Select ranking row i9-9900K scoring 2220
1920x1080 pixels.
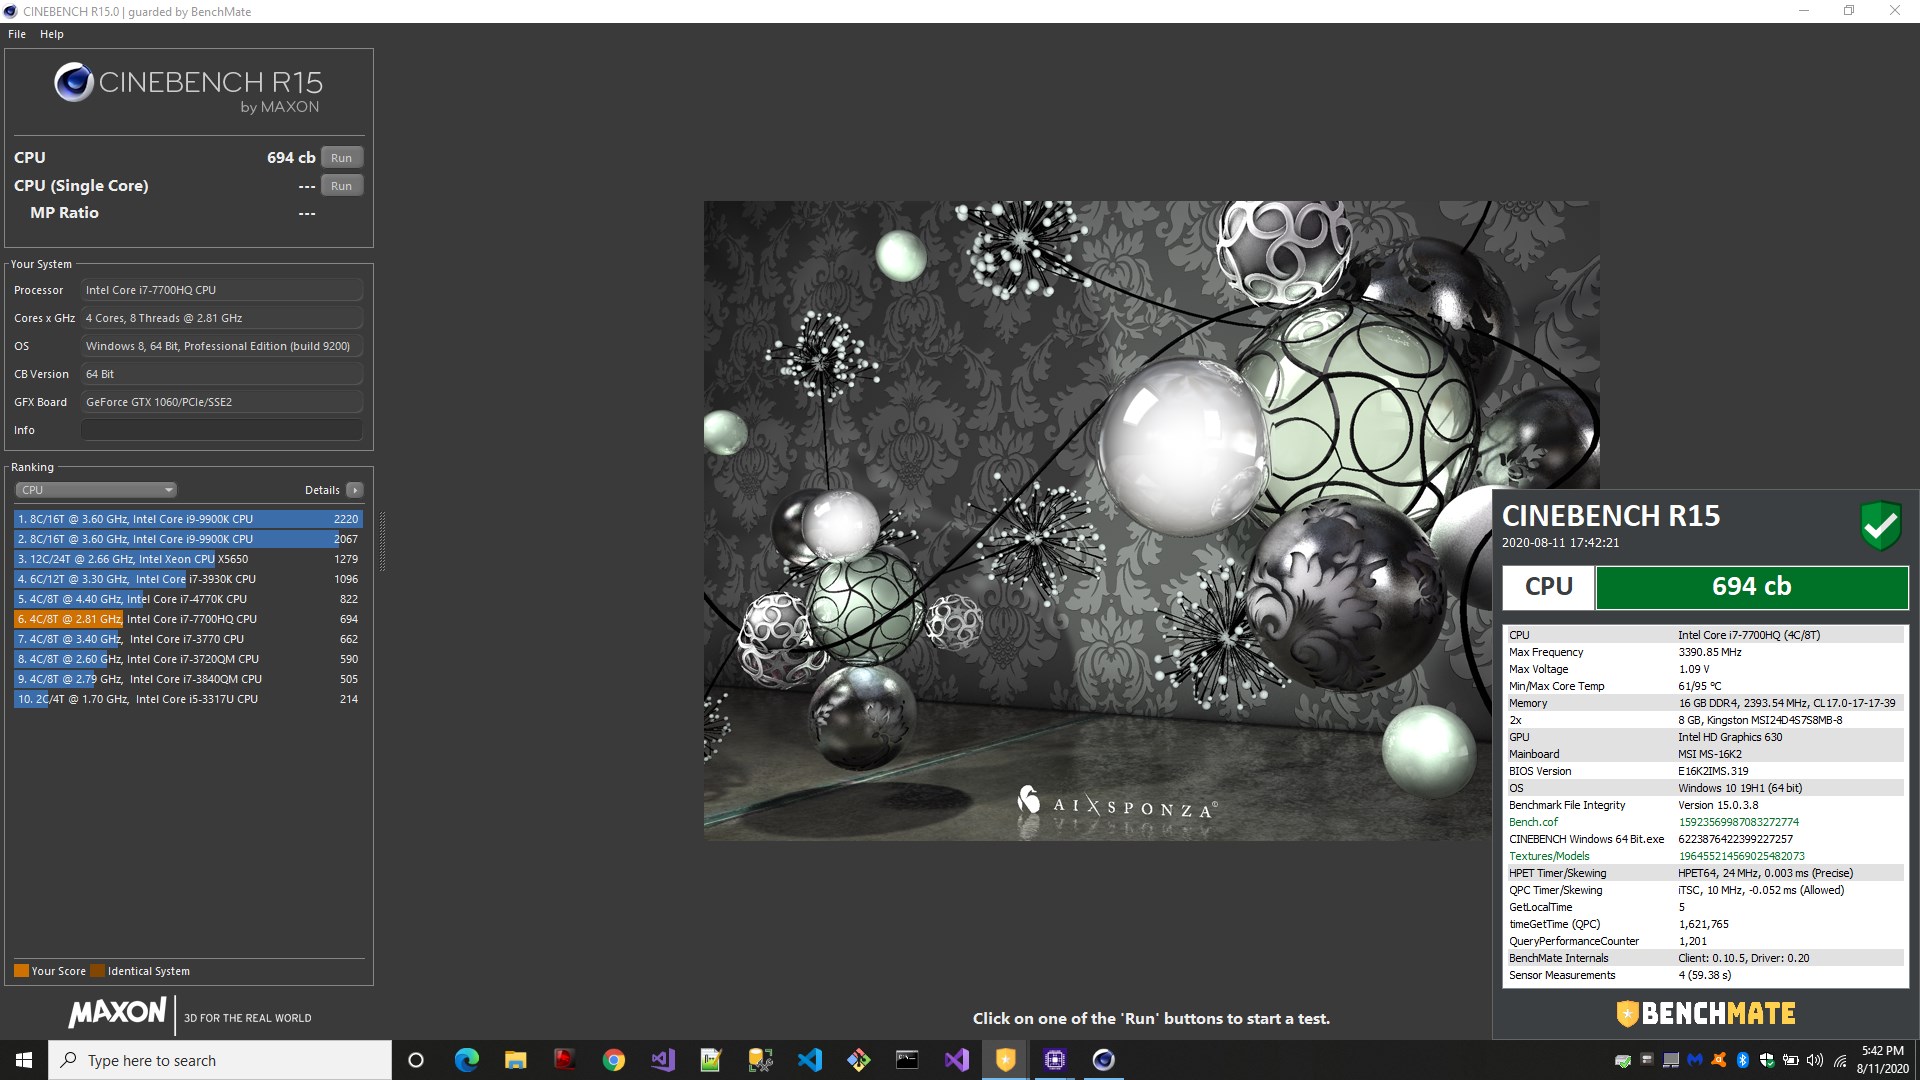[x=188, y=519]
